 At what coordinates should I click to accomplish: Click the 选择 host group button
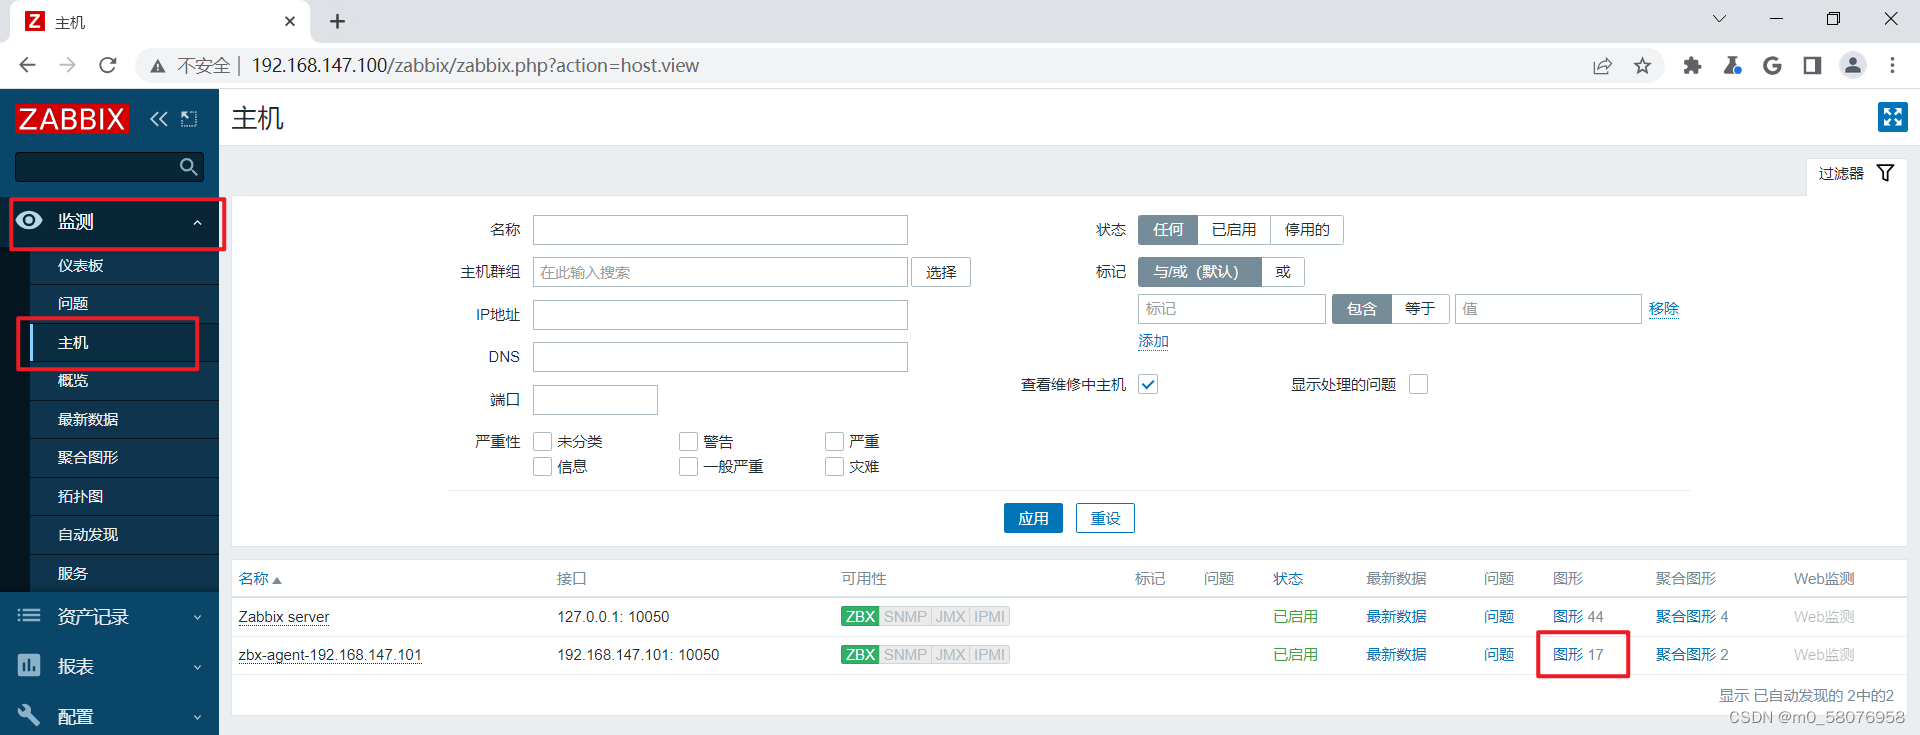(941, 272)
